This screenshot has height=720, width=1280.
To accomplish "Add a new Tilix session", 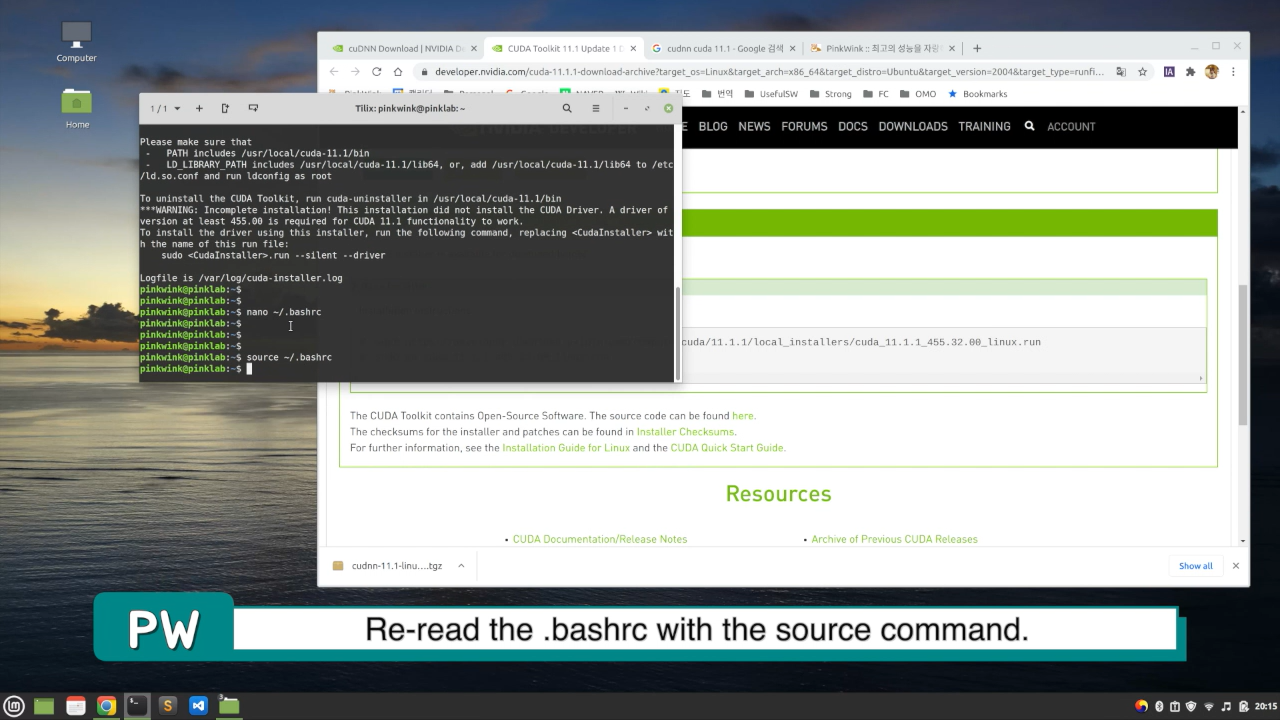I will (199, 108).
